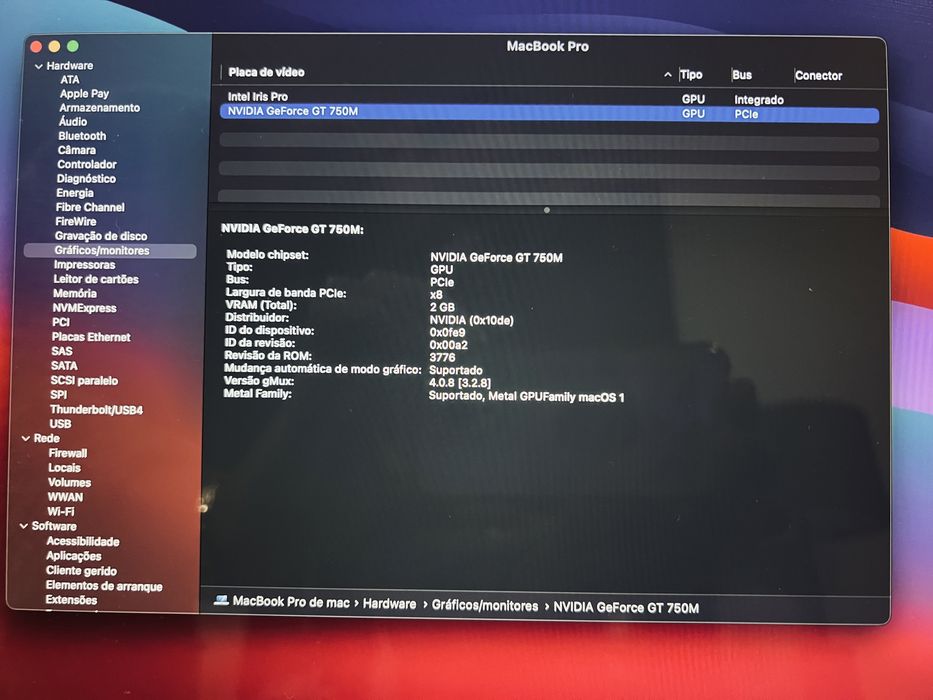The width and height of the screenshot is (933, 700).
Task: Select Elementos de arranque entry
Action: pyautogui.click(x=104, y=586)
